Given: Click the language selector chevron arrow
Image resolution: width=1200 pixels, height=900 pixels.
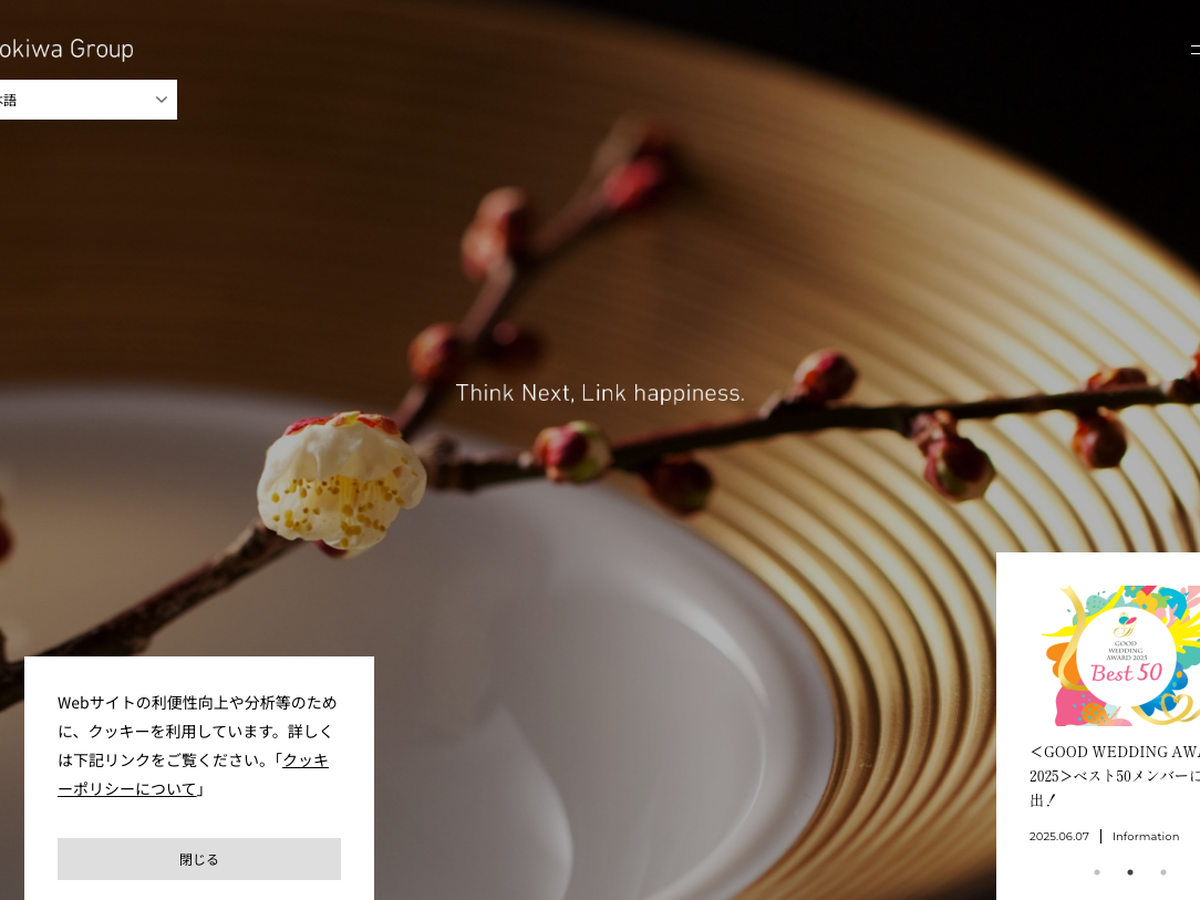Looking at the screenshot, I should pyautogui.click(x=161, y=100).
